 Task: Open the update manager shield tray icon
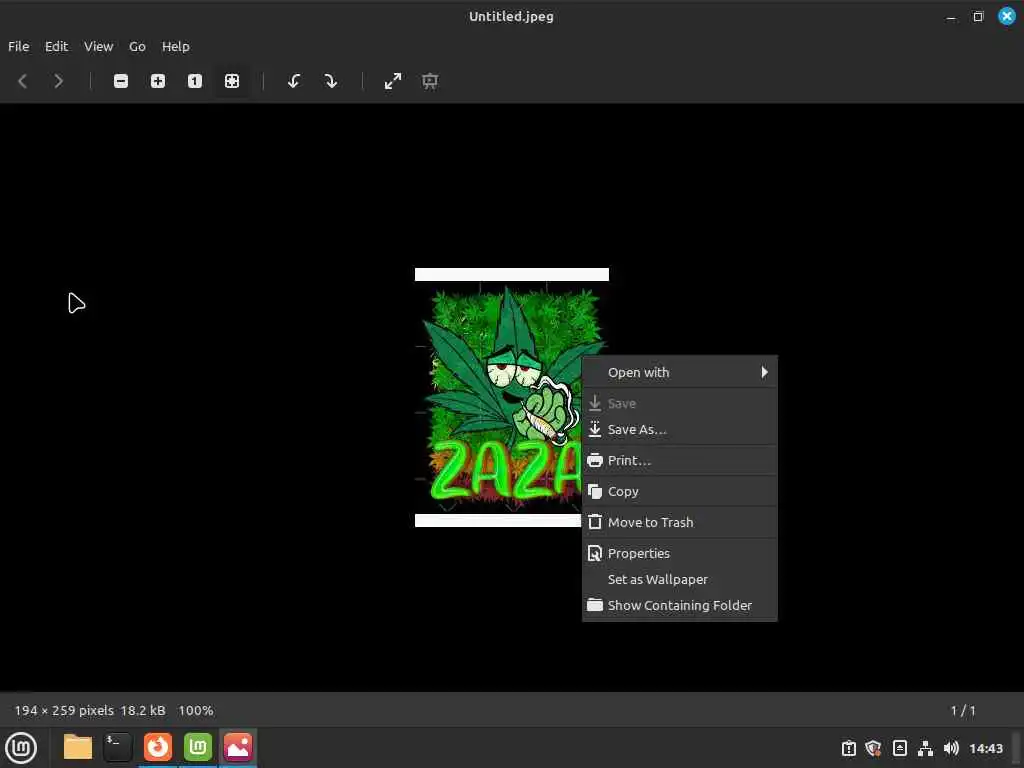click(873, 748)
